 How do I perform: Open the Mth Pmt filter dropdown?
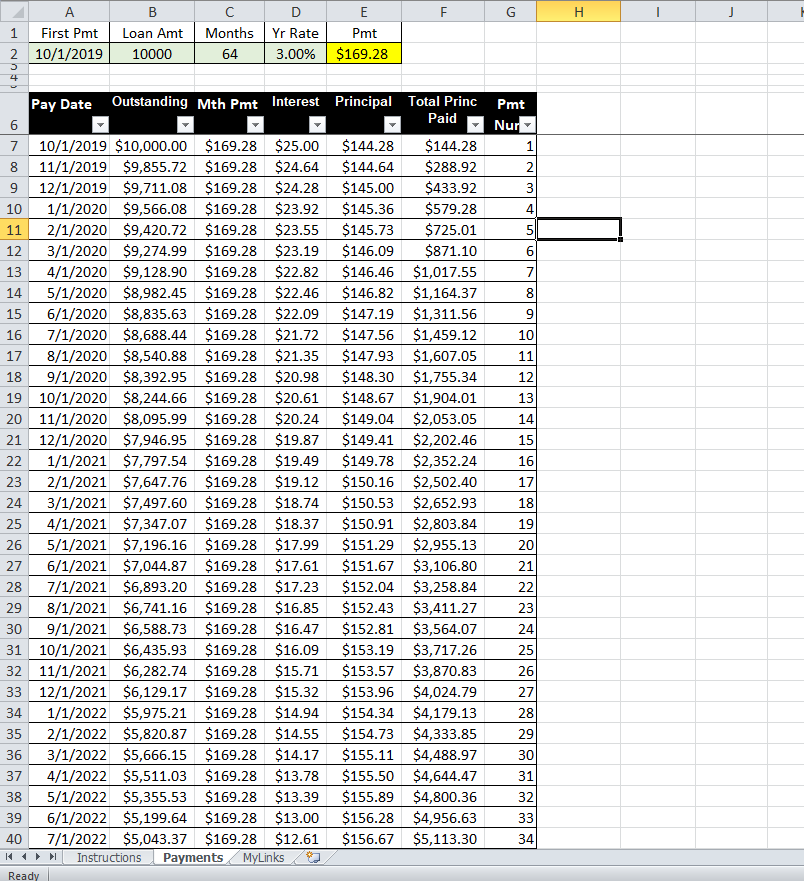(x=255, y=124)
